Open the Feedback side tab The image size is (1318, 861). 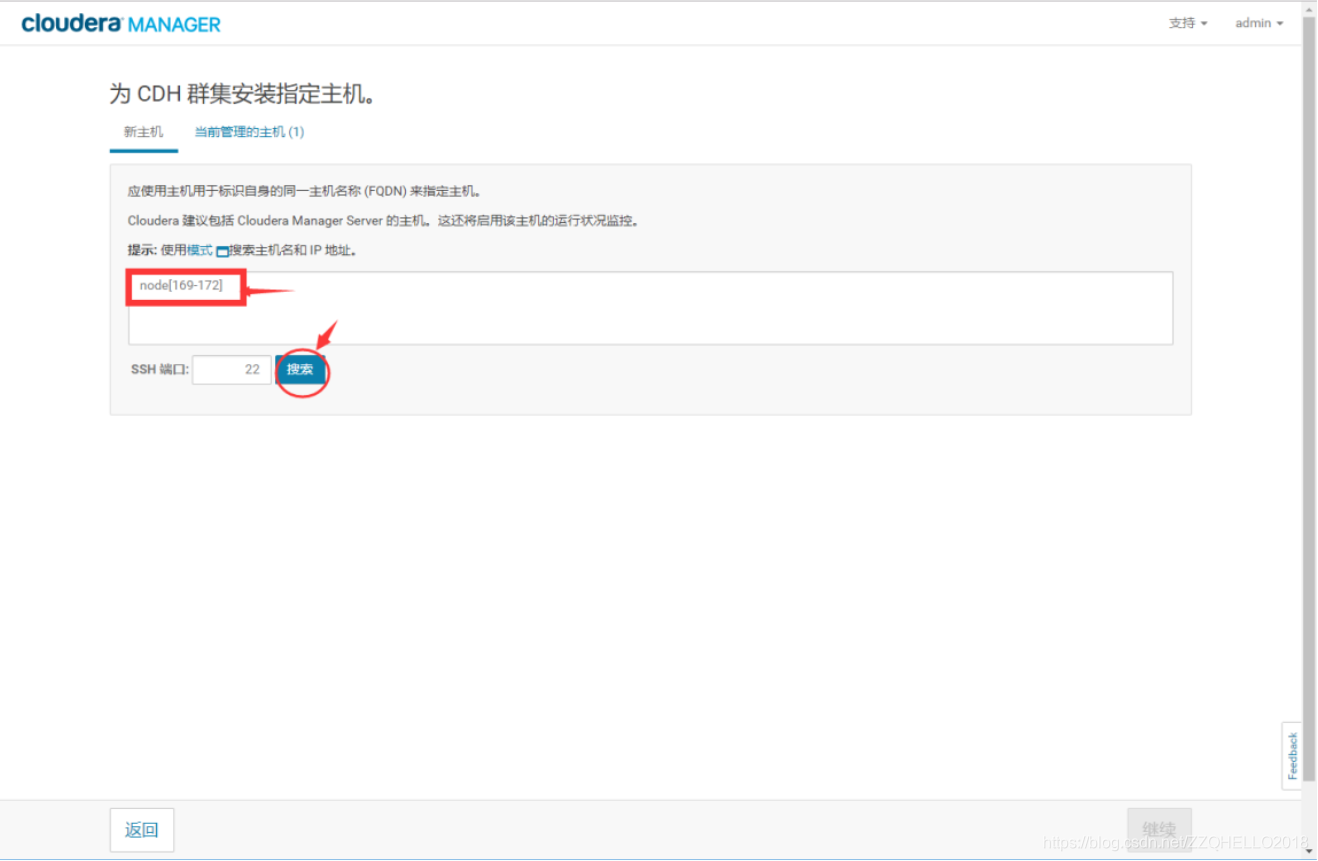tap(1292, 756)
